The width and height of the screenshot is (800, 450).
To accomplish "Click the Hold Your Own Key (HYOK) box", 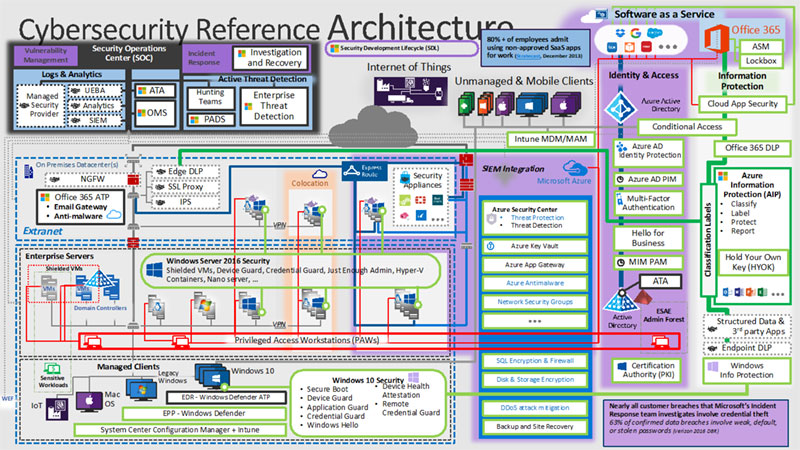I will click(x=753, y=262).
